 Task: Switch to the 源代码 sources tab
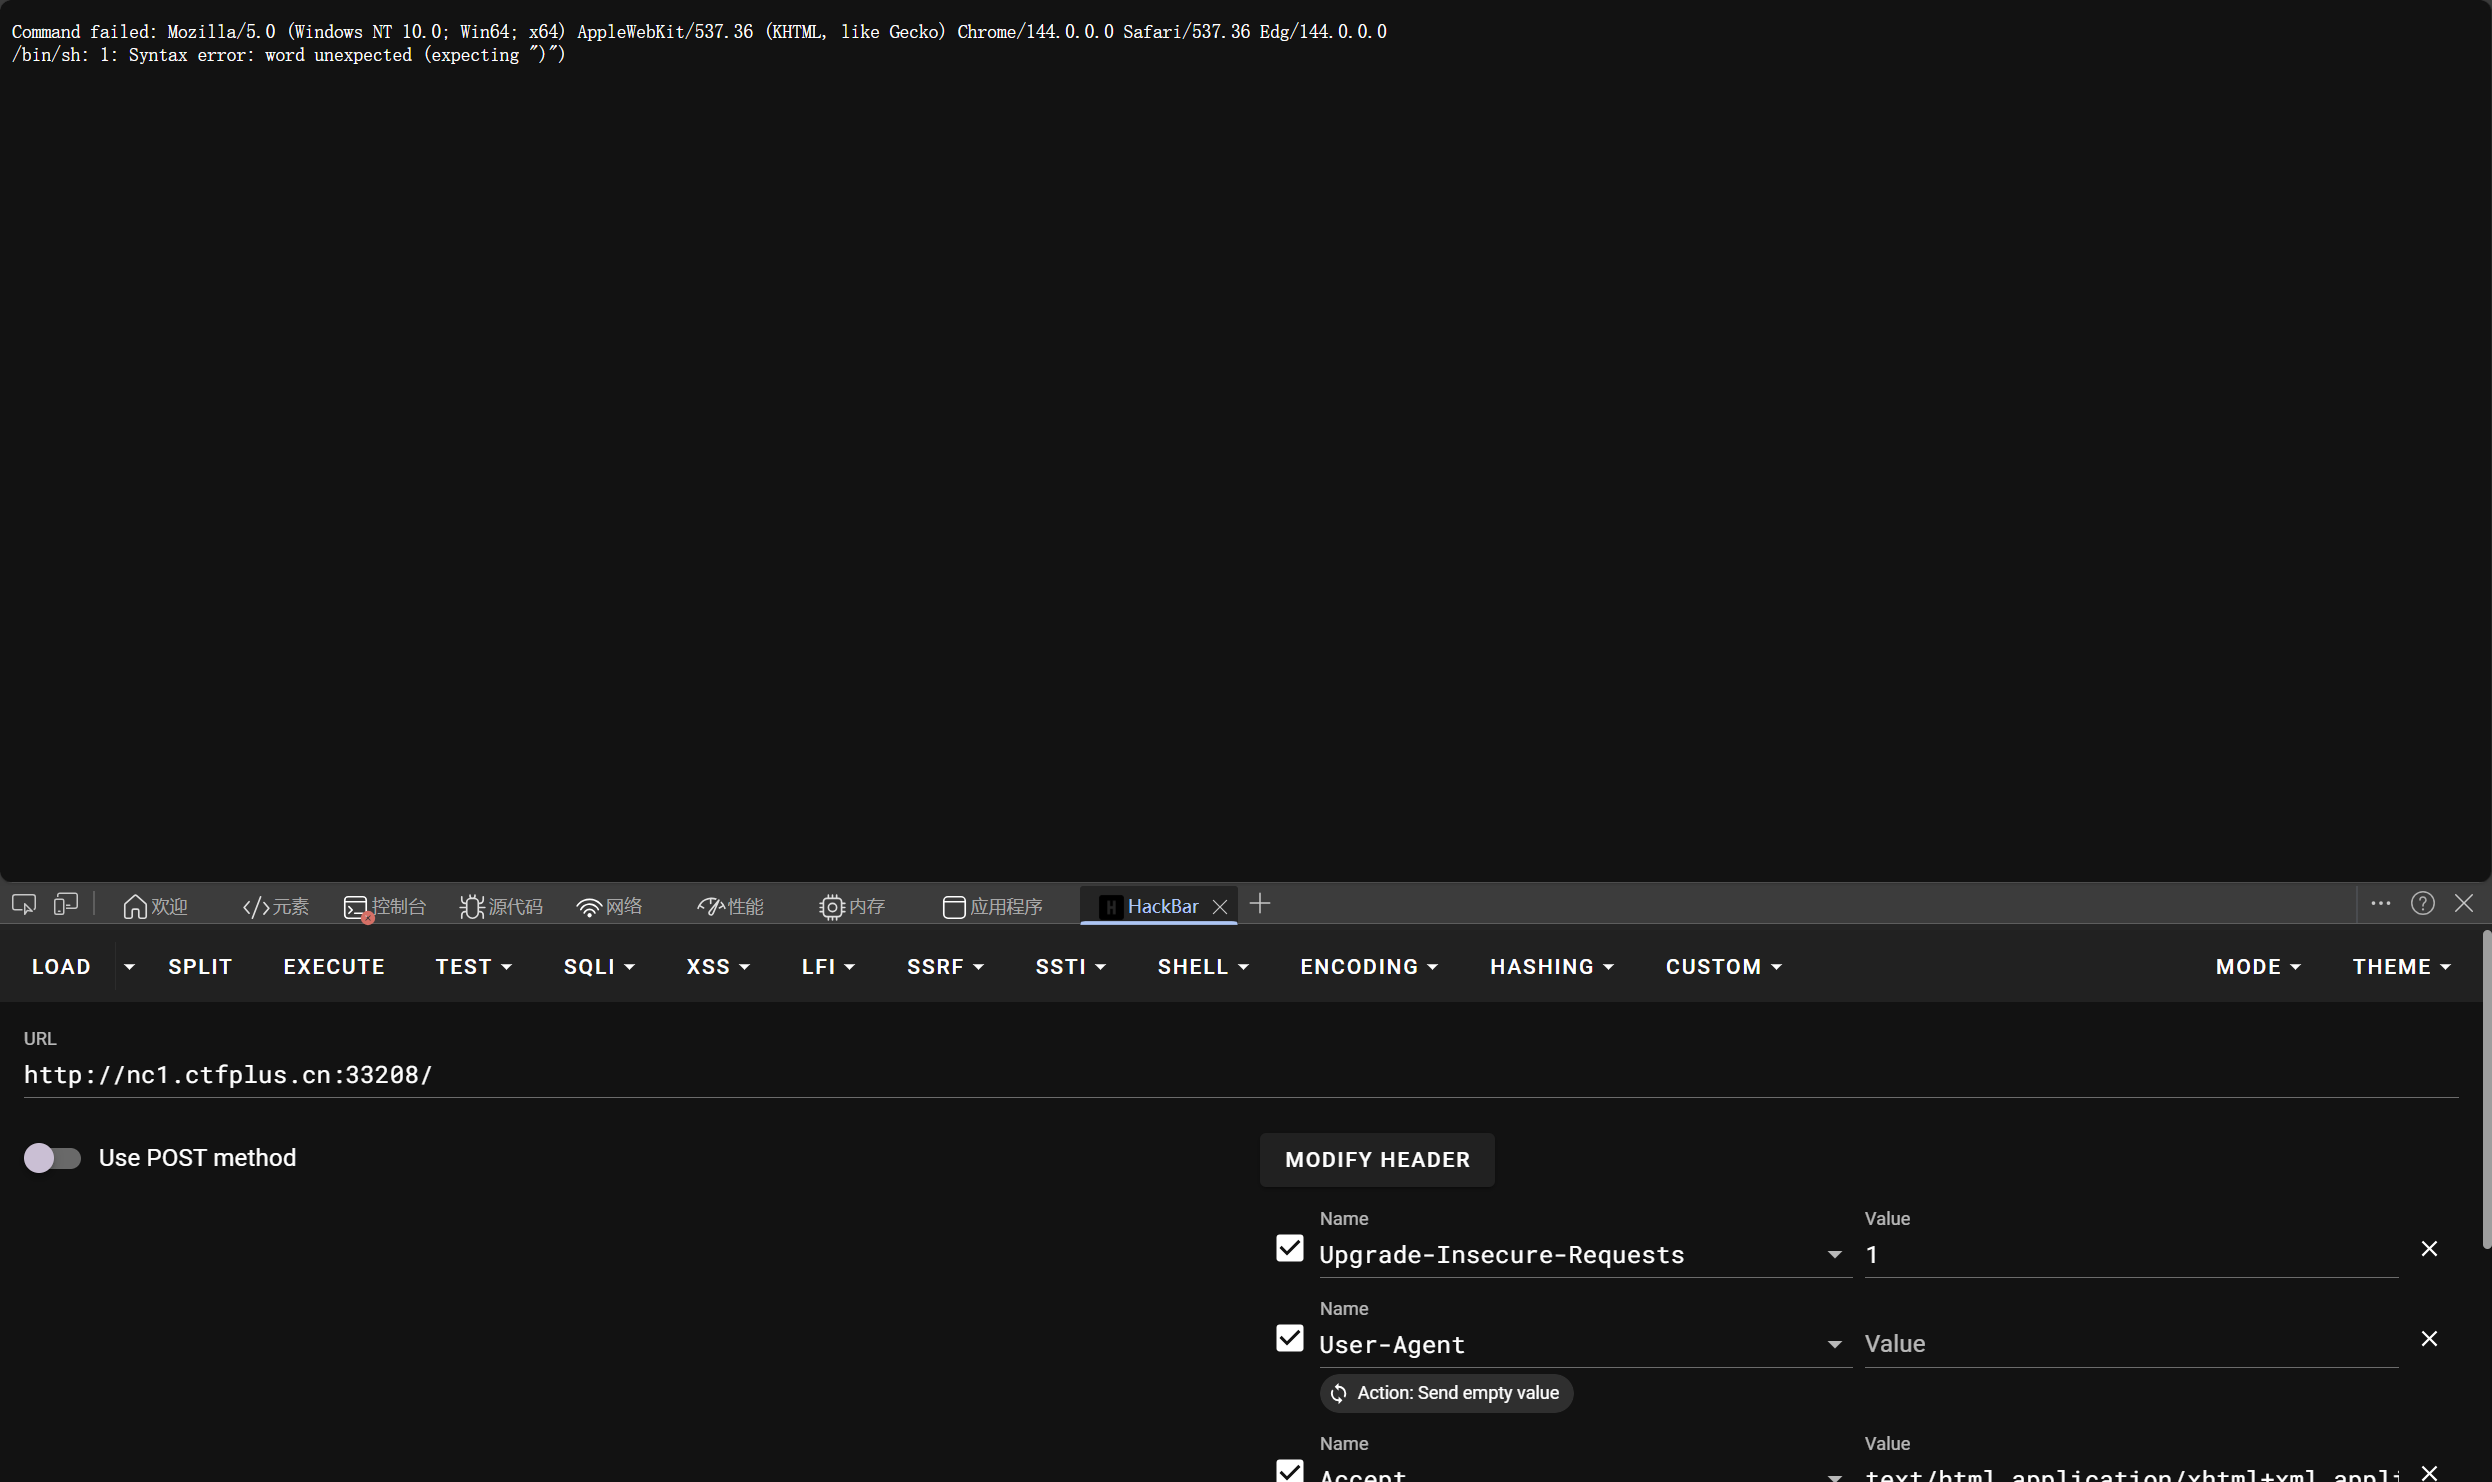pyautogui.click(x=501, y=907)
